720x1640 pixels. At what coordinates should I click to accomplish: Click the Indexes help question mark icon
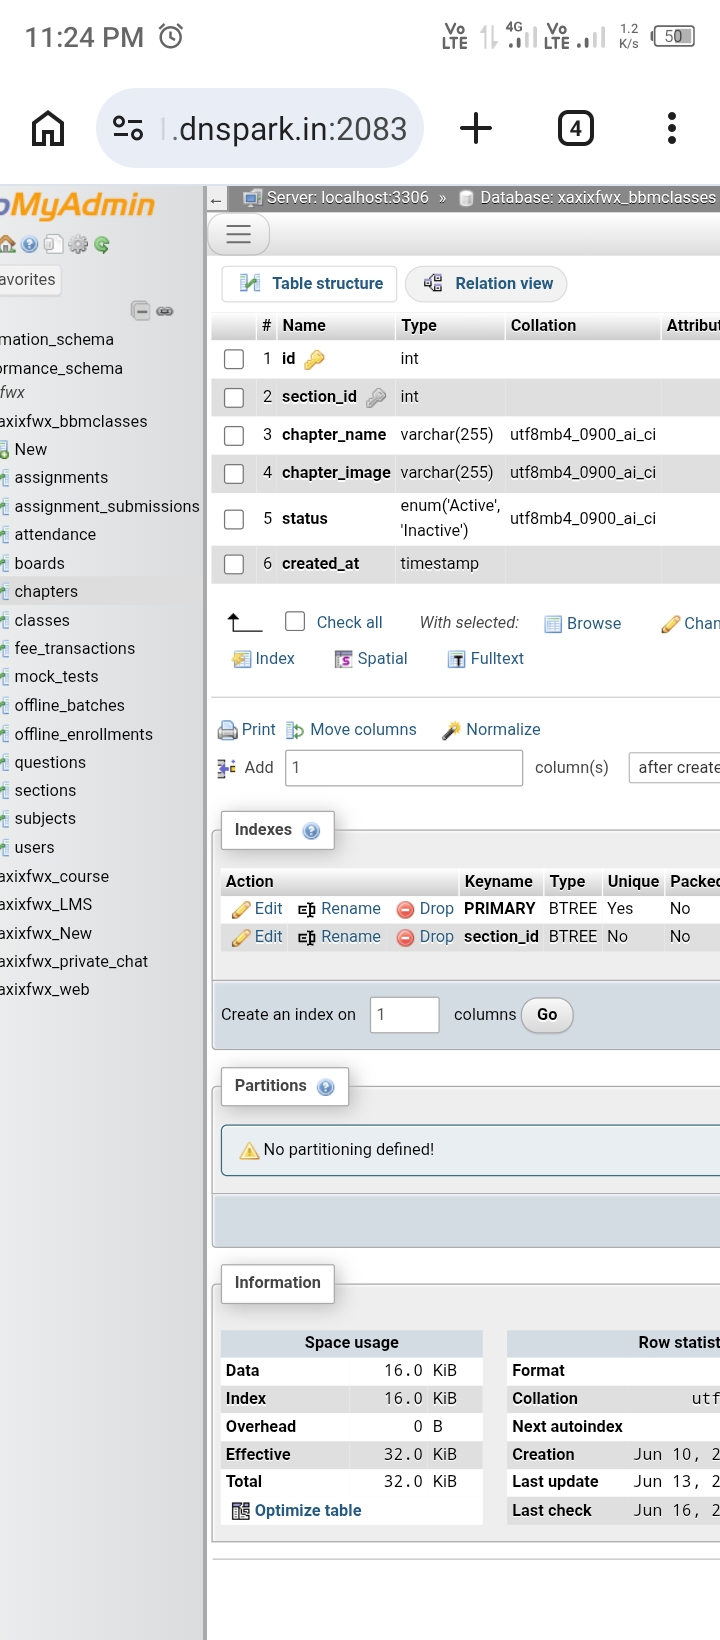(x=311, y=831)
